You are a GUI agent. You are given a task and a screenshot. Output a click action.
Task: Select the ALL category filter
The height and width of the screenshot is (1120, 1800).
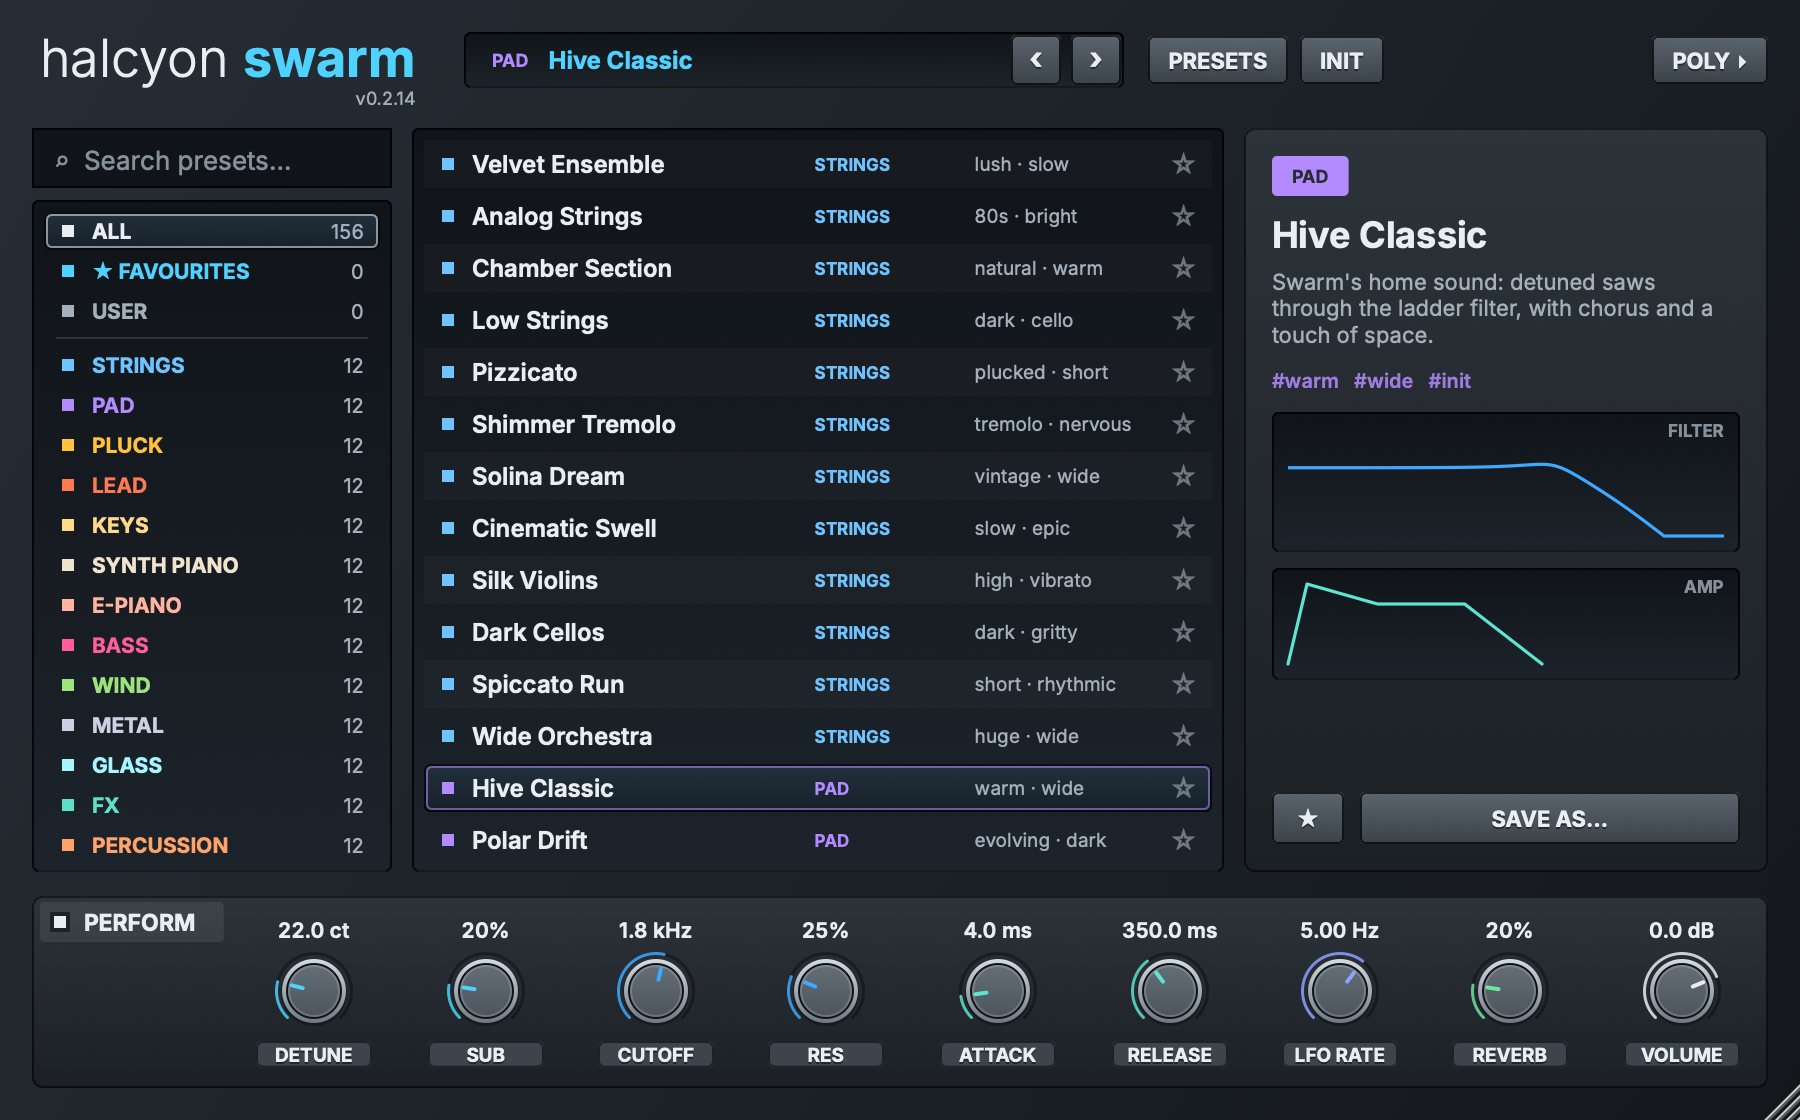point(212,231)
